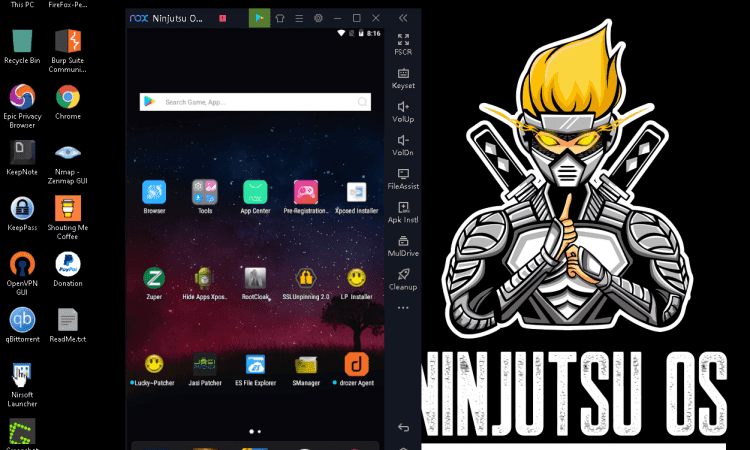Open MulDrive multi-instance manager
Viewport: 750px width, 450px height.
[x=403, y=246]
